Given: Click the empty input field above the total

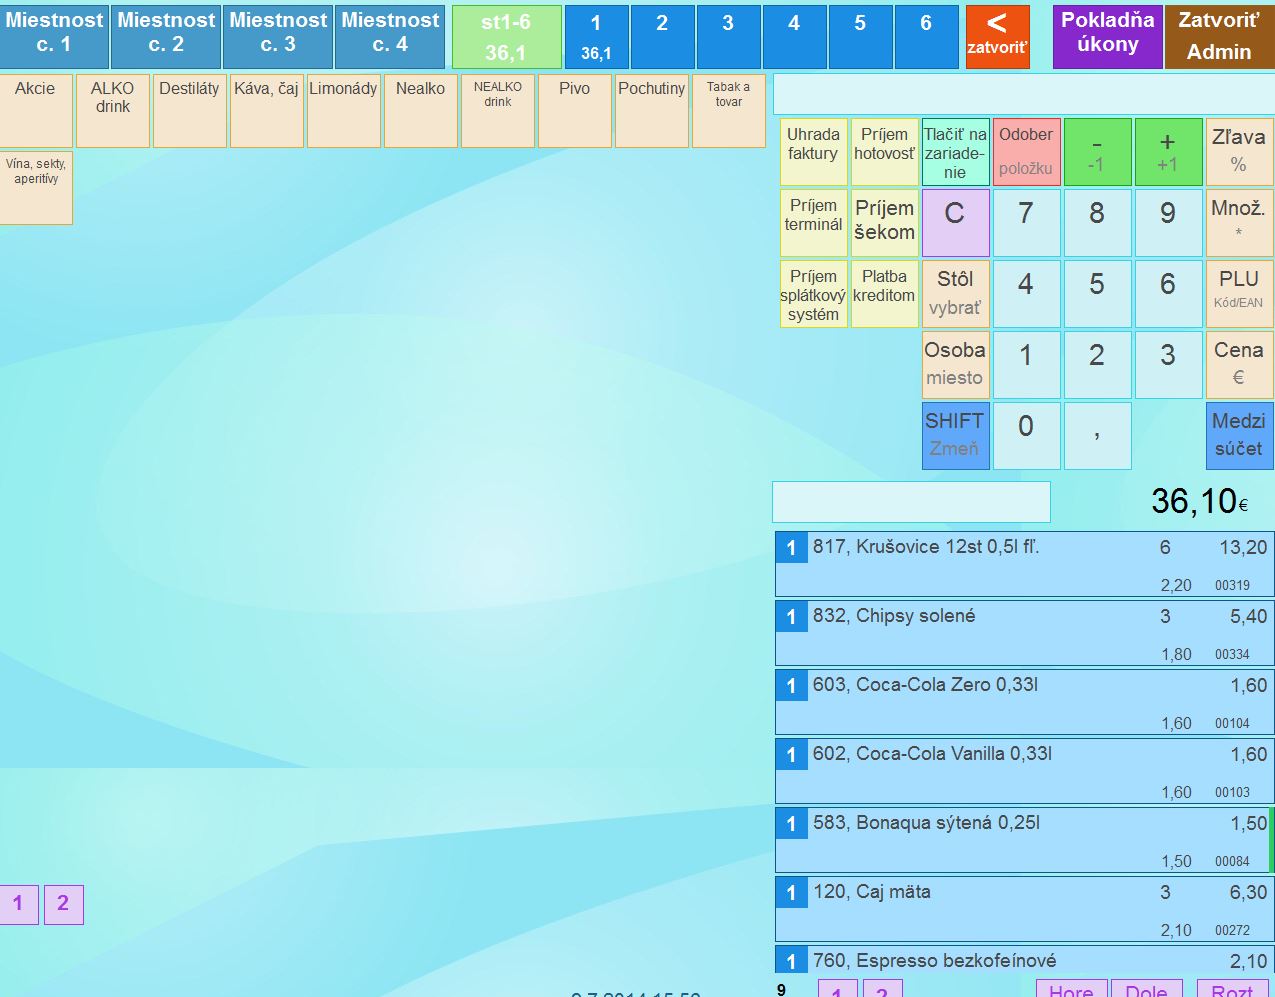Looking at the screenshot, I should (x=911, y=502).
